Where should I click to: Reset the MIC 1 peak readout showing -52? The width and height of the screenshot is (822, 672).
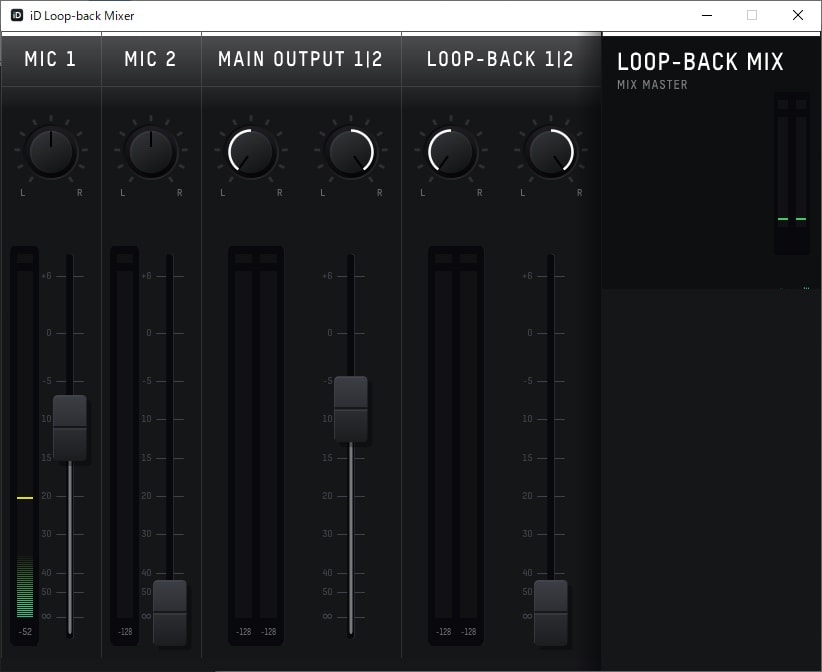click(x=25, y=632)
